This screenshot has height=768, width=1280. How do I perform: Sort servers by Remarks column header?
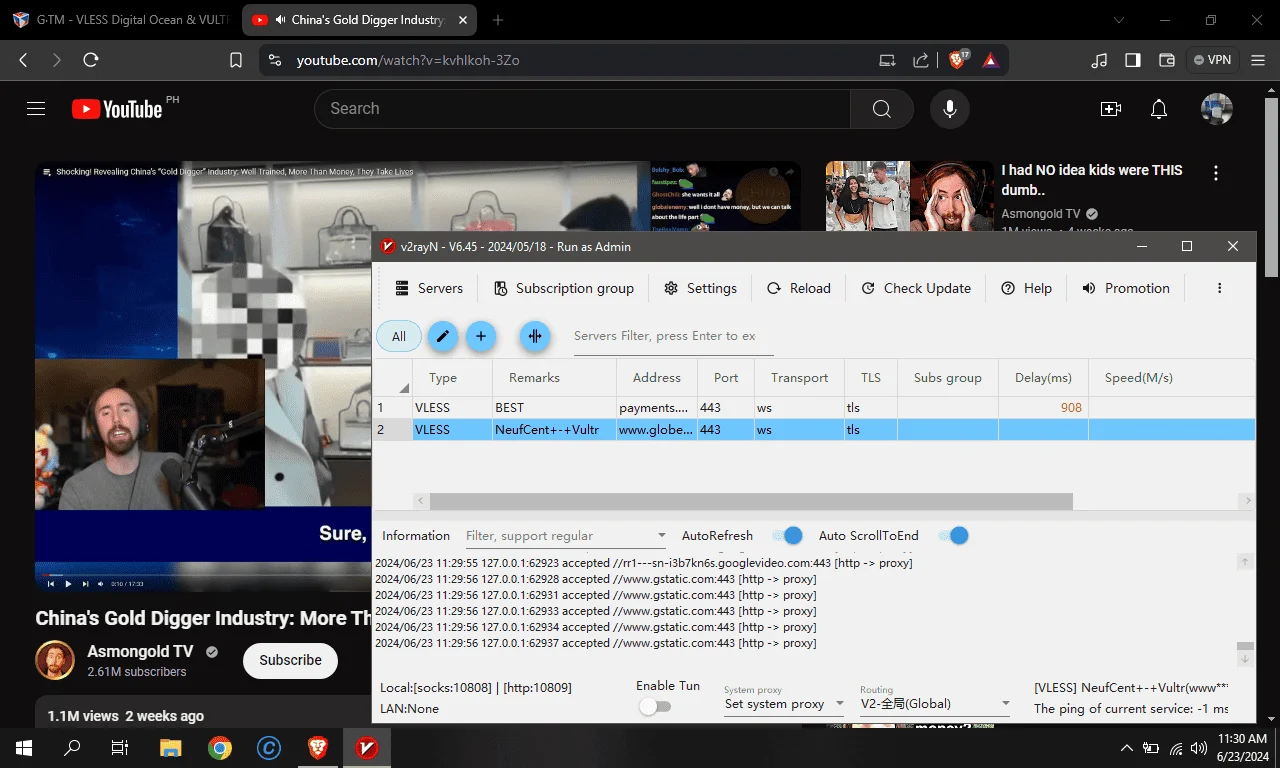554,378
